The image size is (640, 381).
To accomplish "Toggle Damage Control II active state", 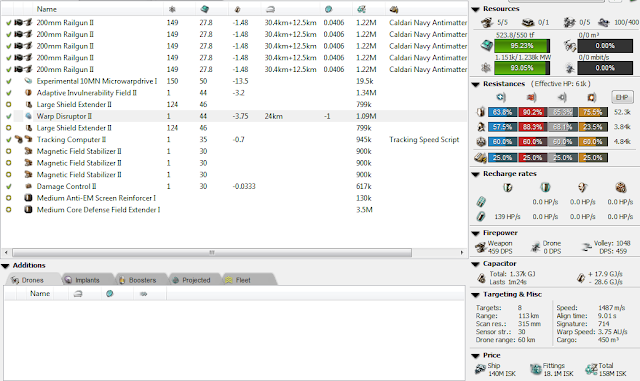I will pyautogui.click(x=8, y=187).
